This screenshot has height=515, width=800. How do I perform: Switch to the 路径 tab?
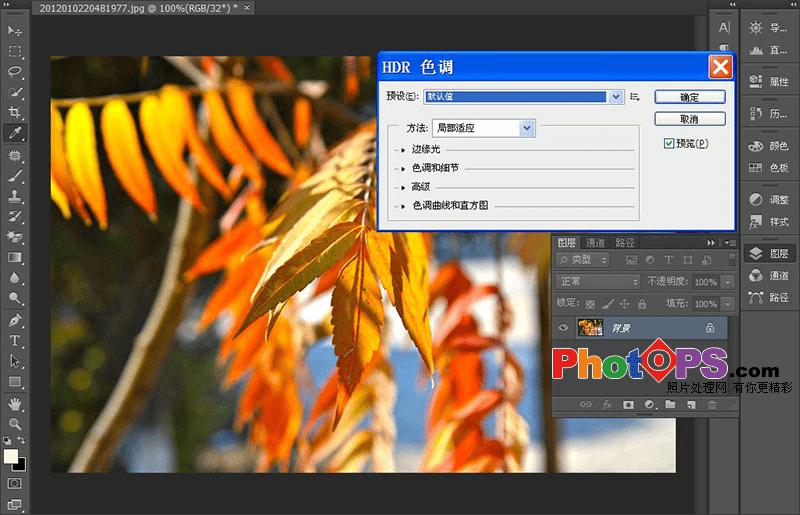click(x=624, y=243)
